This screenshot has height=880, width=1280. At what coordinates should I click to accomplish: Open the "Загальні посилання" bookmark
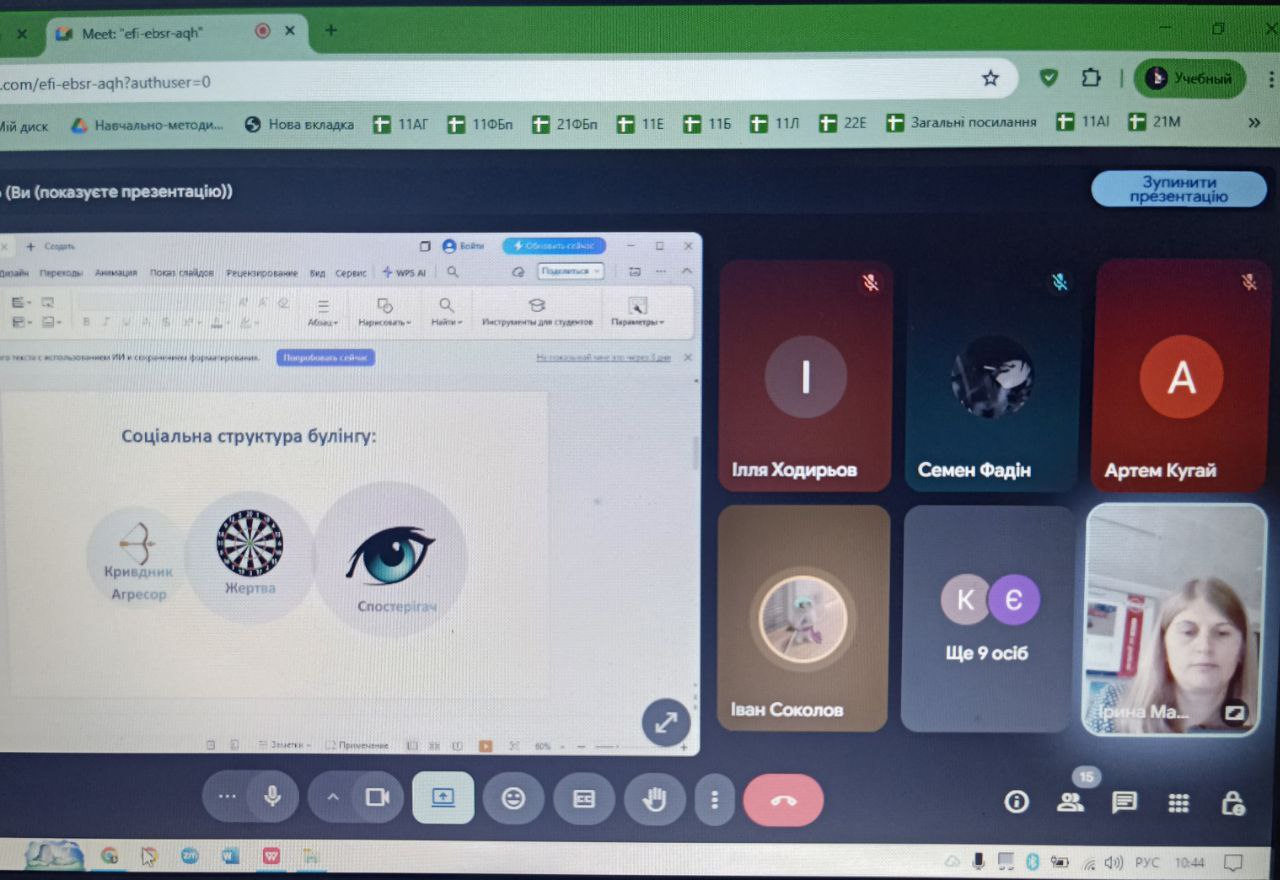click(x=961, y=123)
